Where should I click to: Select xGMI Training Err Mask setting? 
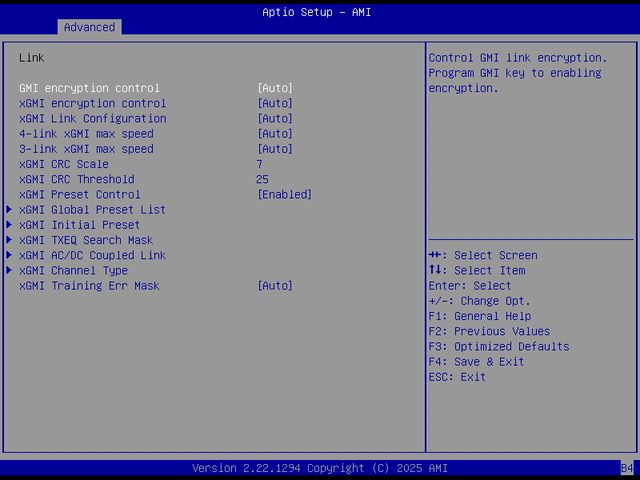tap(89, 286)
